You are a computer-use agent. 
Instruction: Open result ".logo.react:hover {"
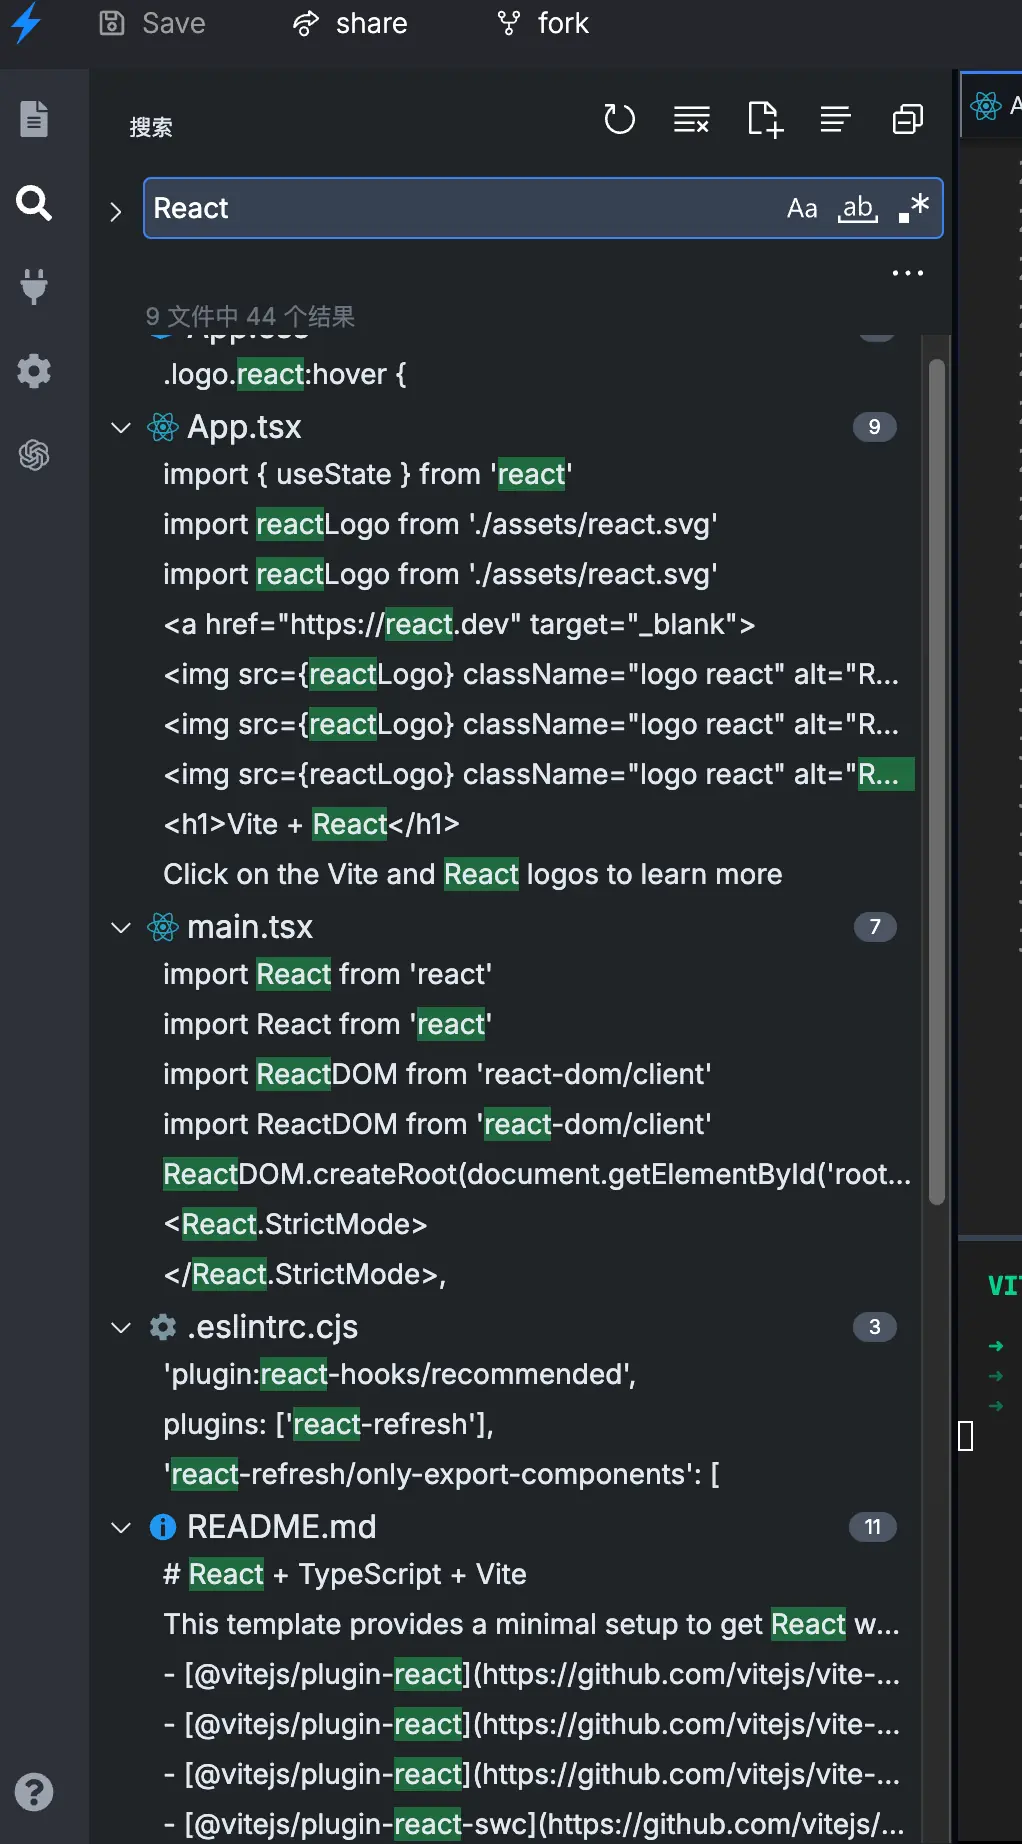(x=285, y=374)
